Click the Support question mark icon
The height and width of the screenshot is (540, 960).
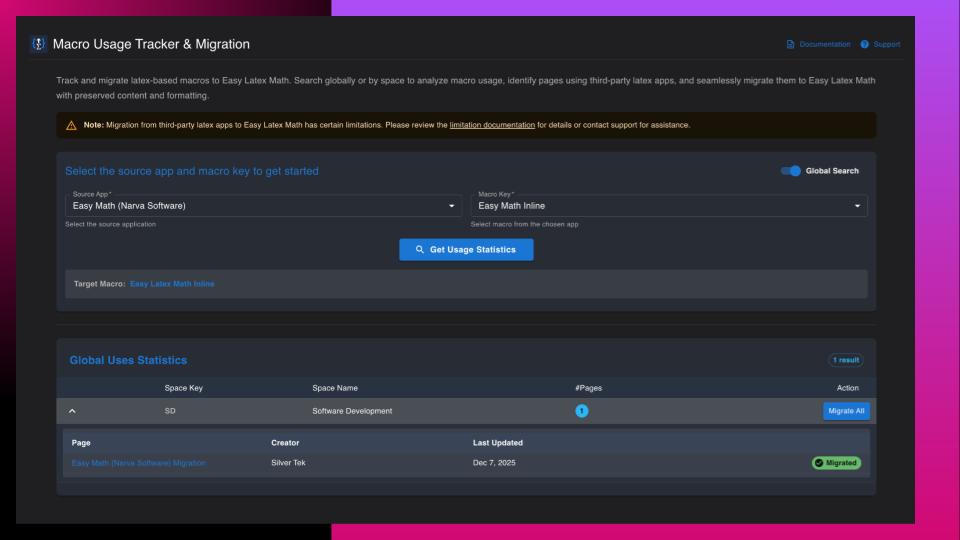click(x=864, y=44)
